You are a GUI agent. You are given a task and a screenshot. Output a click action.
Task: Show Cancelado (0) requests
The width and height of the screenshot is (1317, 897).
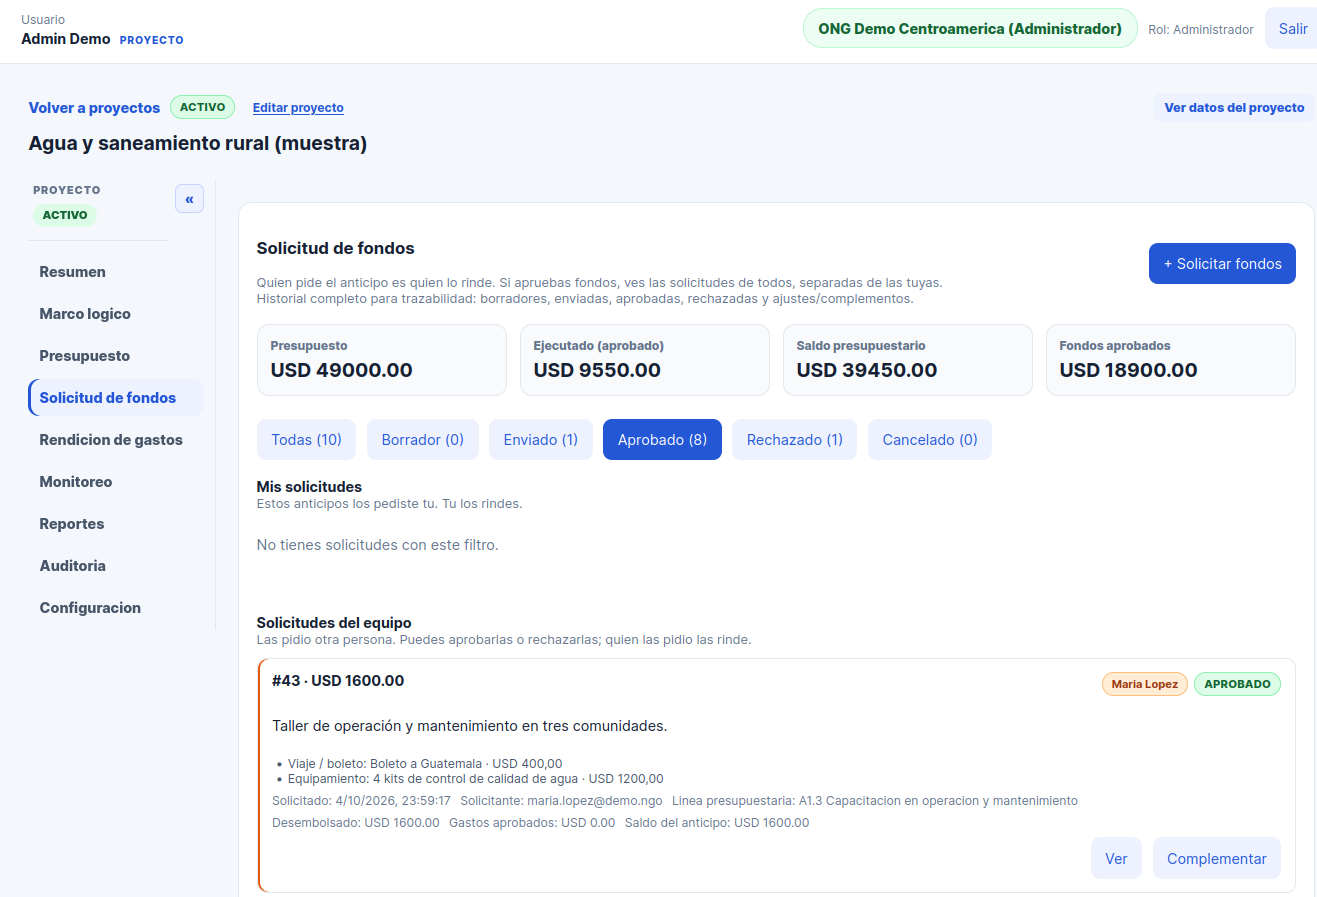930,440
